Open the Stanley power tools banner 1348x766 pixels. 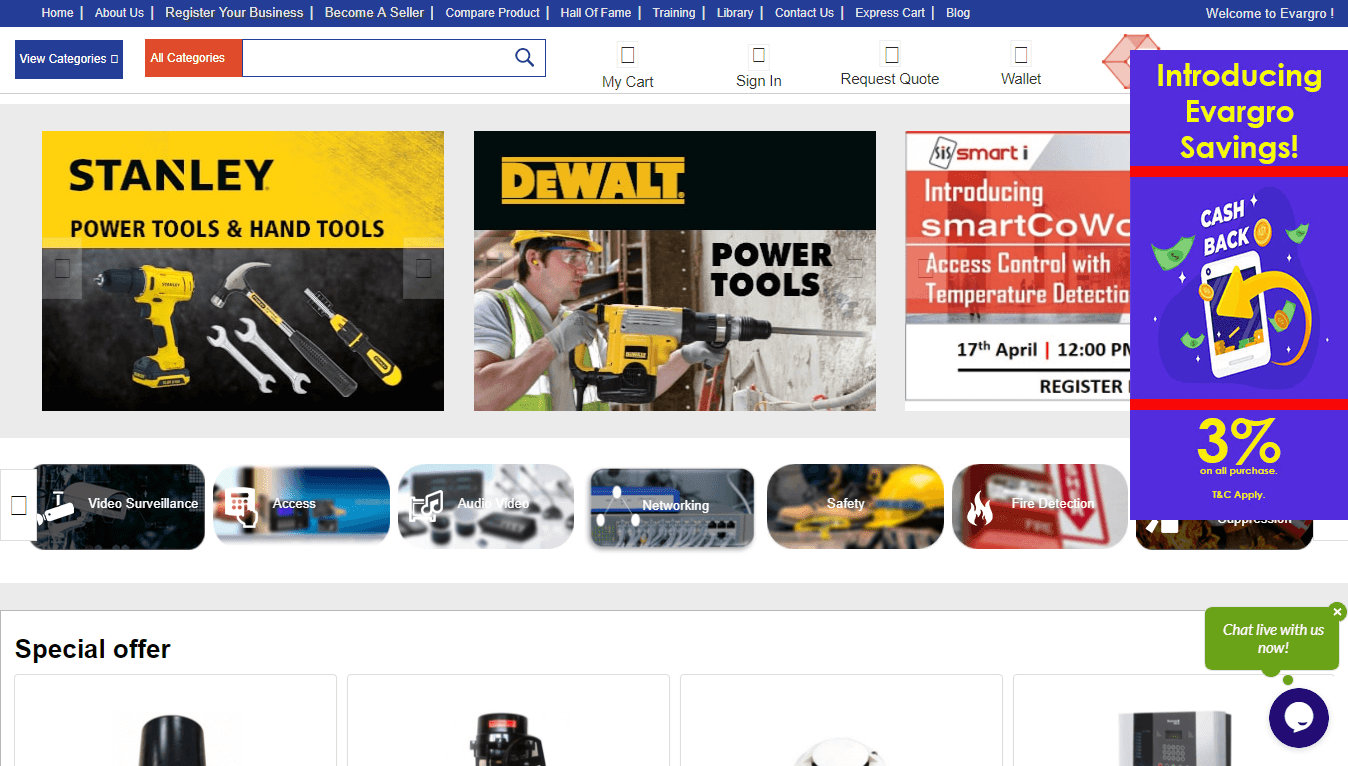pyautogui.click(x=243, y=271)
